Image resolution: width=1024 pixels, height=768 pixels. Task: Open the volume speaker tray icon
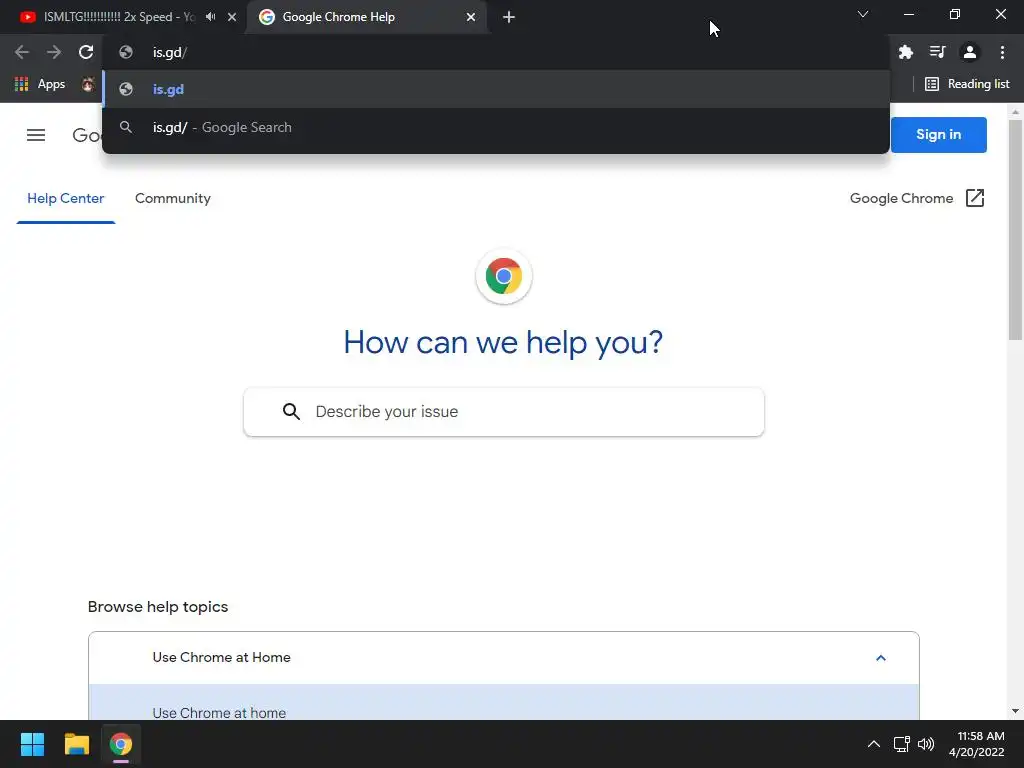(x=926, y=744)
